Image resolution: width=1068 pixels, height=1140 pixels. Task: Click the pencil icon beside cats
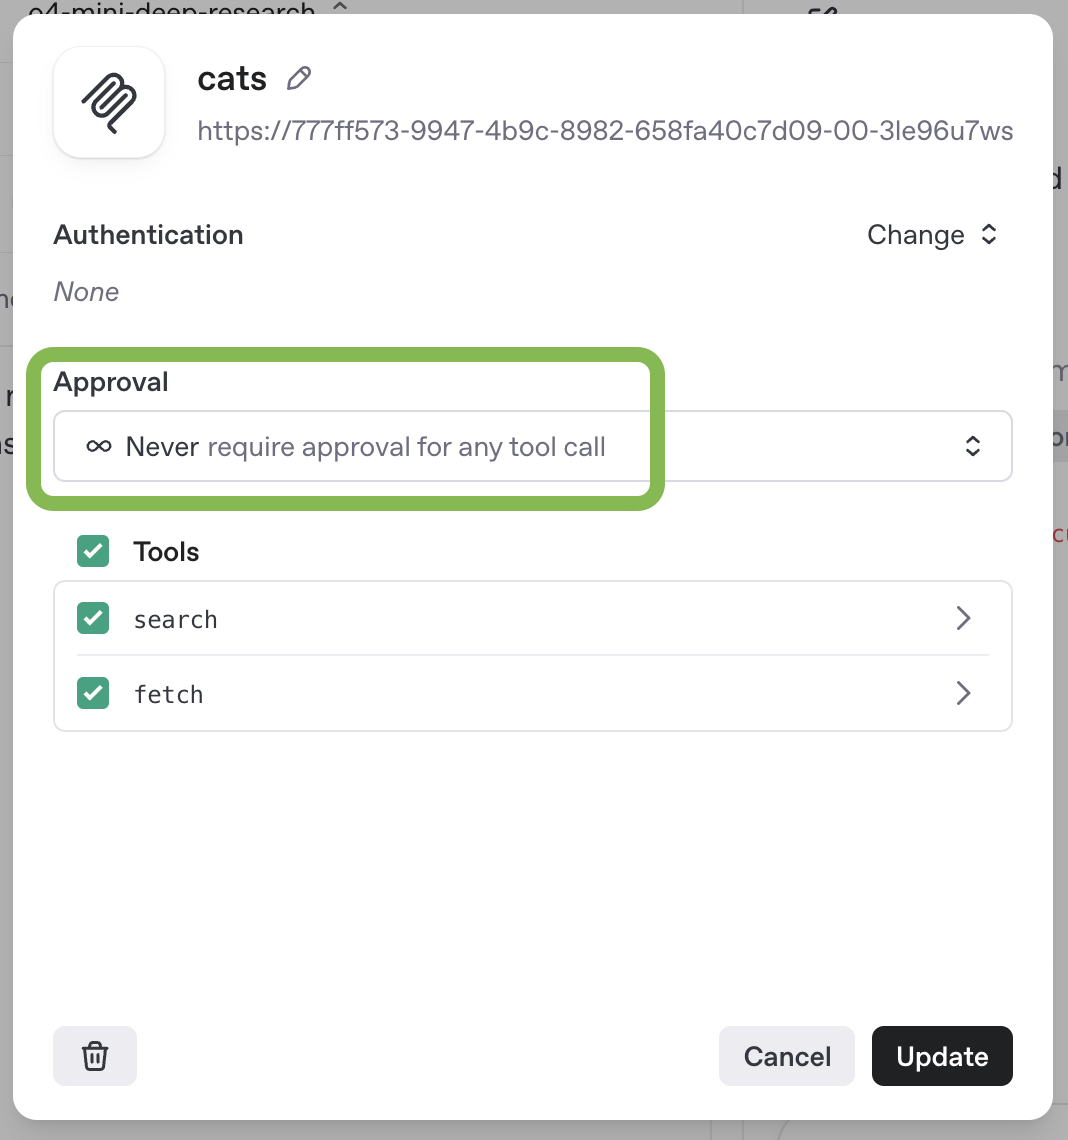(x=299, y=79)
